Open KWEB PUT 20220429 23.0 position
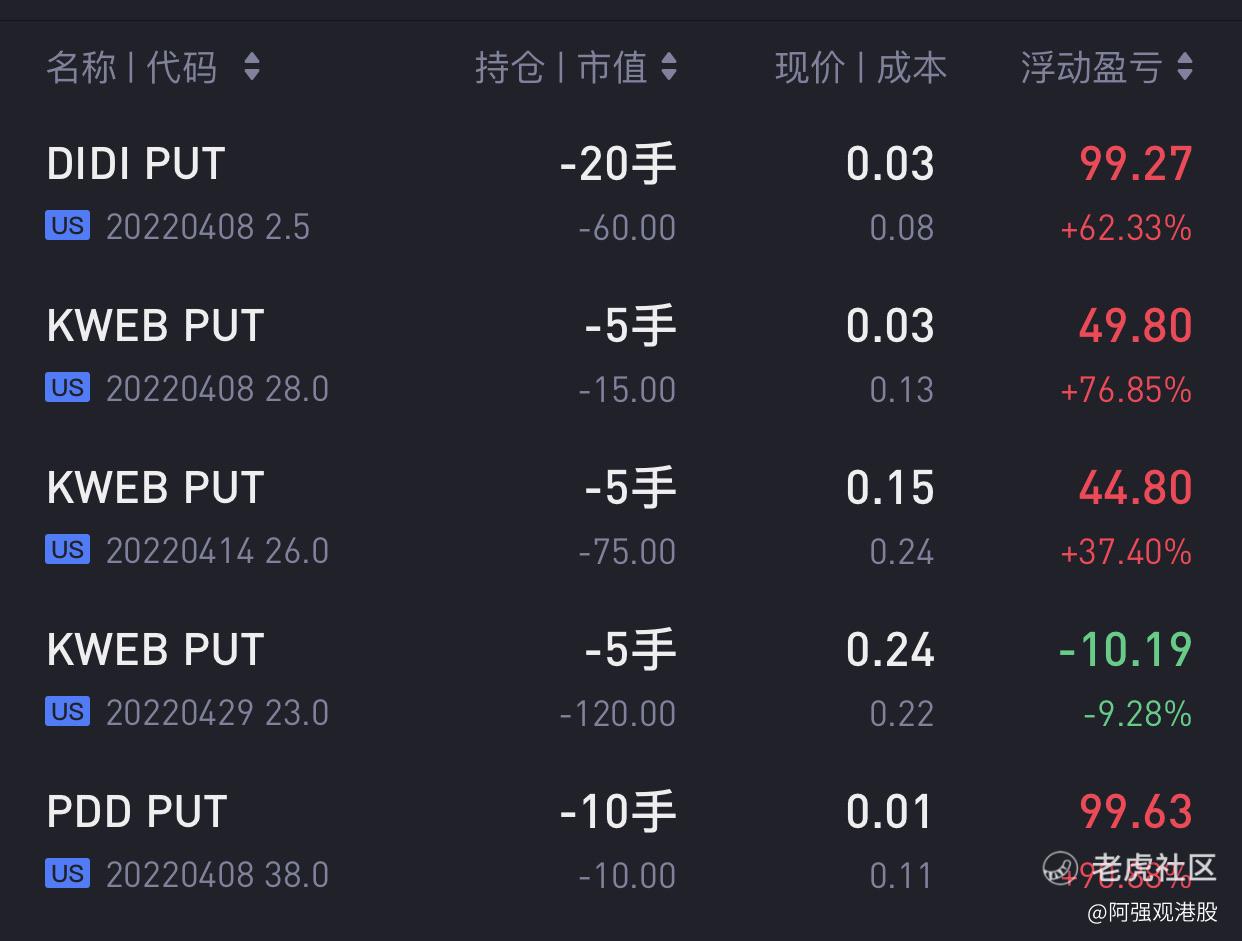Screen dimensions: 1242x941 (x=621, y=680)
